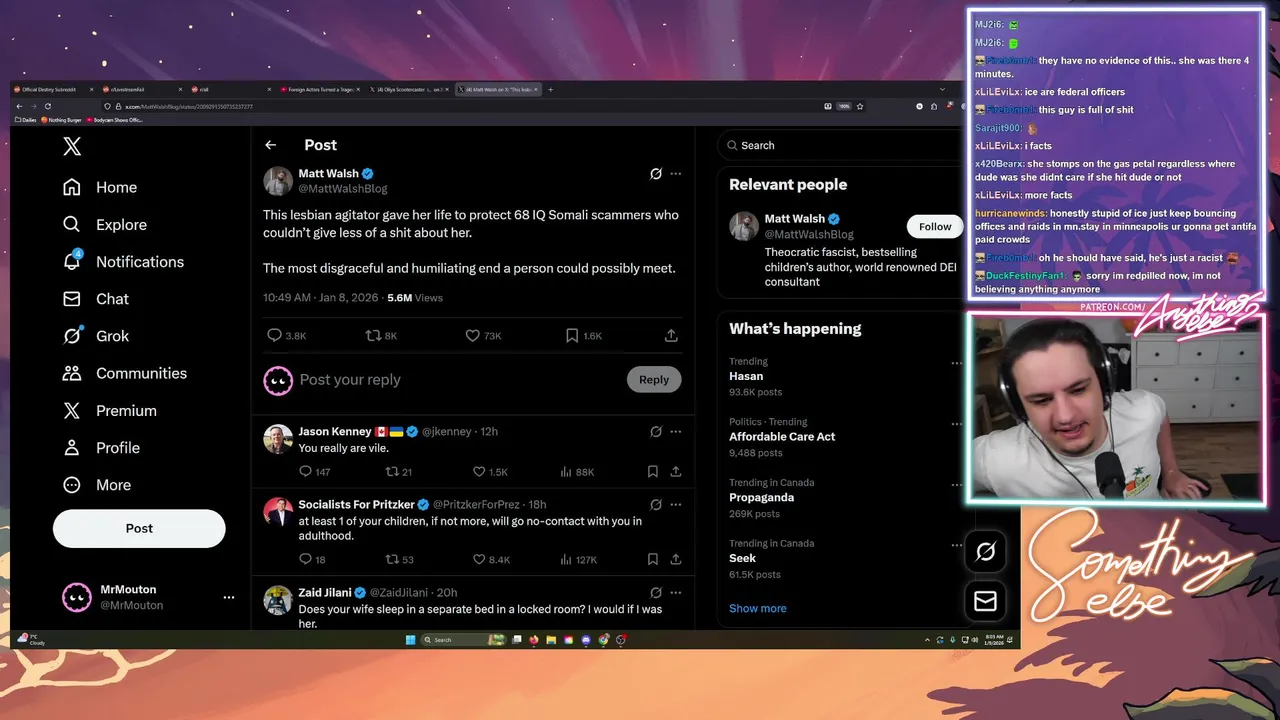
Task: Bookmark Socialists For Pritzker reply
Action: click(x=653, y=560)
